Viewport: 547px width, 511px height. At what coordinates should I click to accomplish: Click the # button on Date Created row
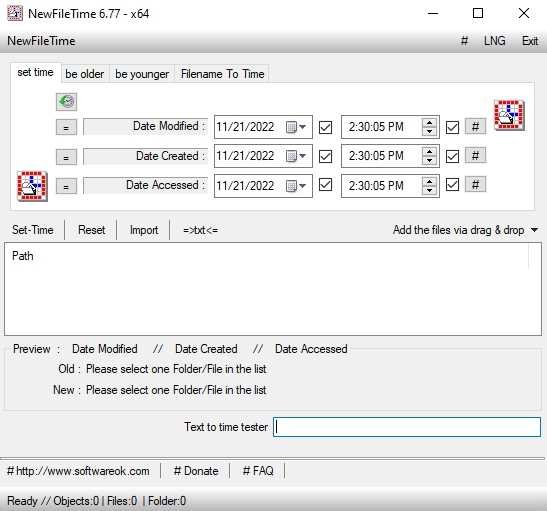point(475,156)
